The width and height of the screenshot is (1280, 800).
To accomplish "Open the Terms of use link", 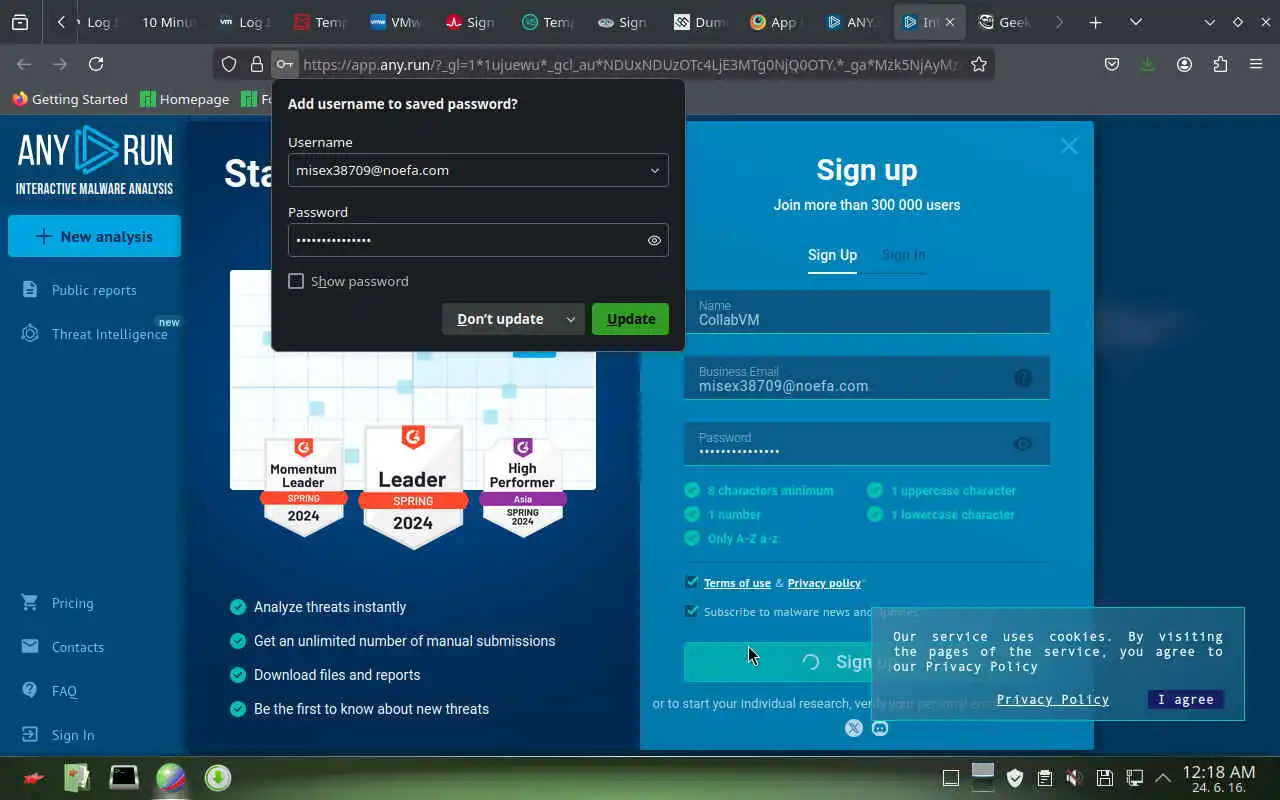I will pos(737,583).
